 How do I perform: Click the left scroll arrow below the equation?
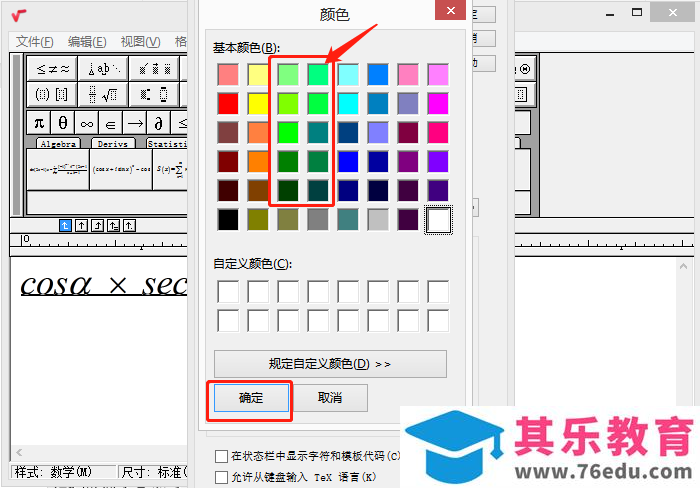click(x=19, y=452)
